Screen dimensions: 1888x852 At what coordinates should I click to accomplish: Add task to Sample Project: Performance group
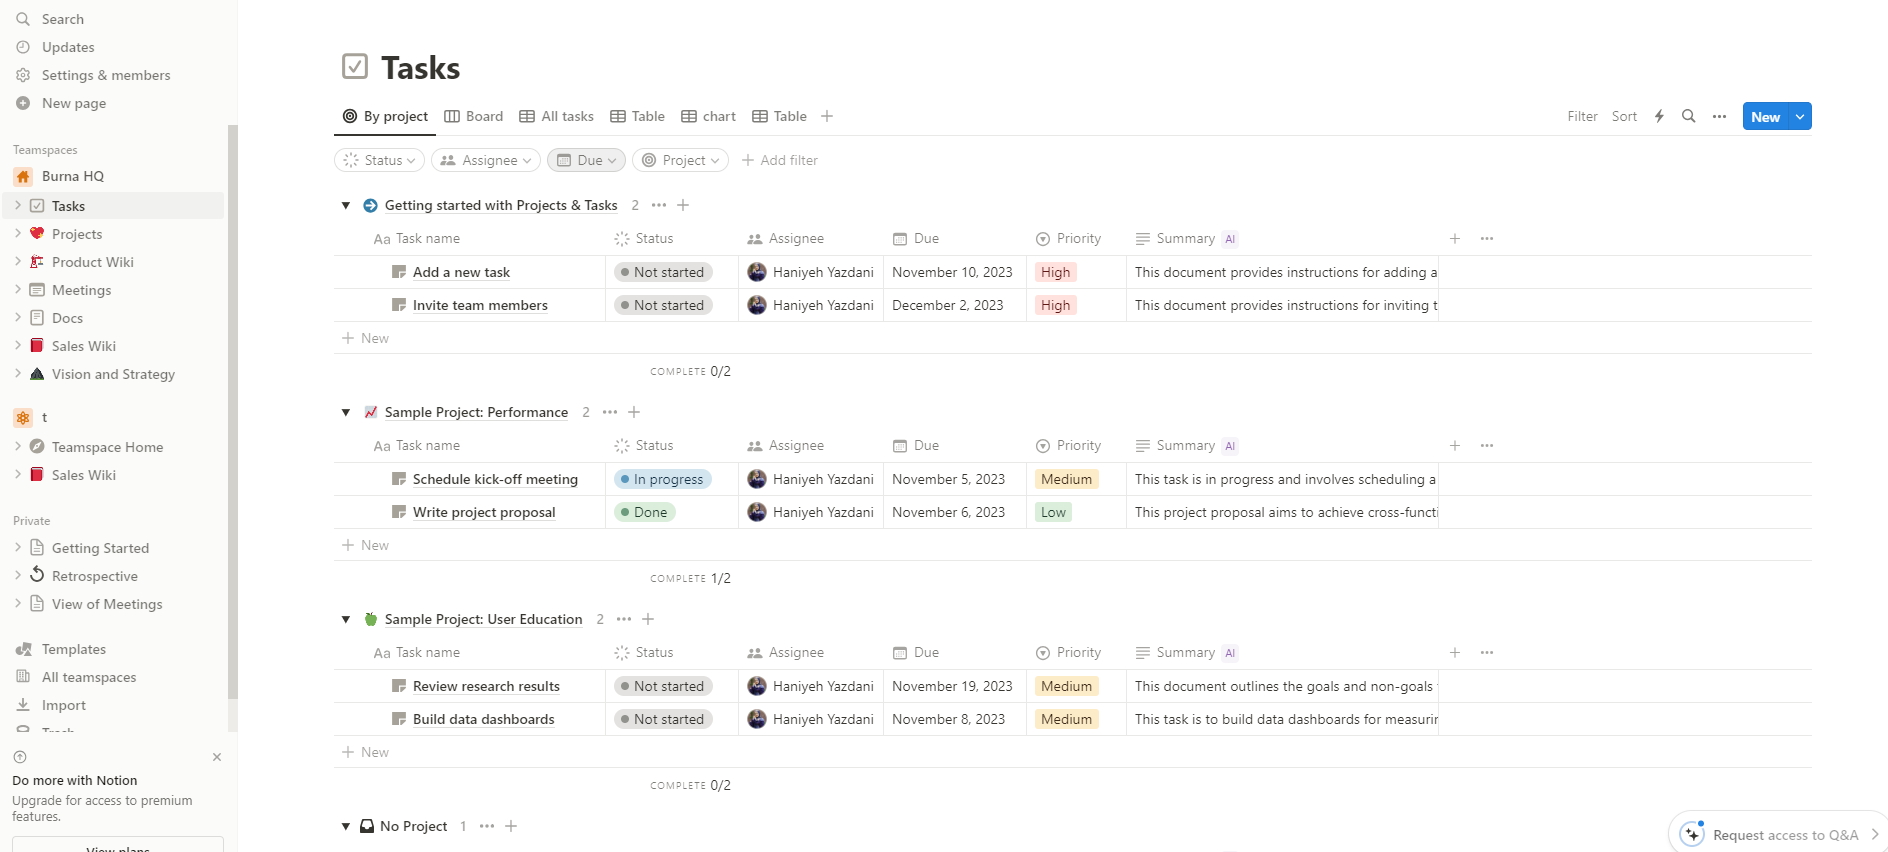[634, 412]
